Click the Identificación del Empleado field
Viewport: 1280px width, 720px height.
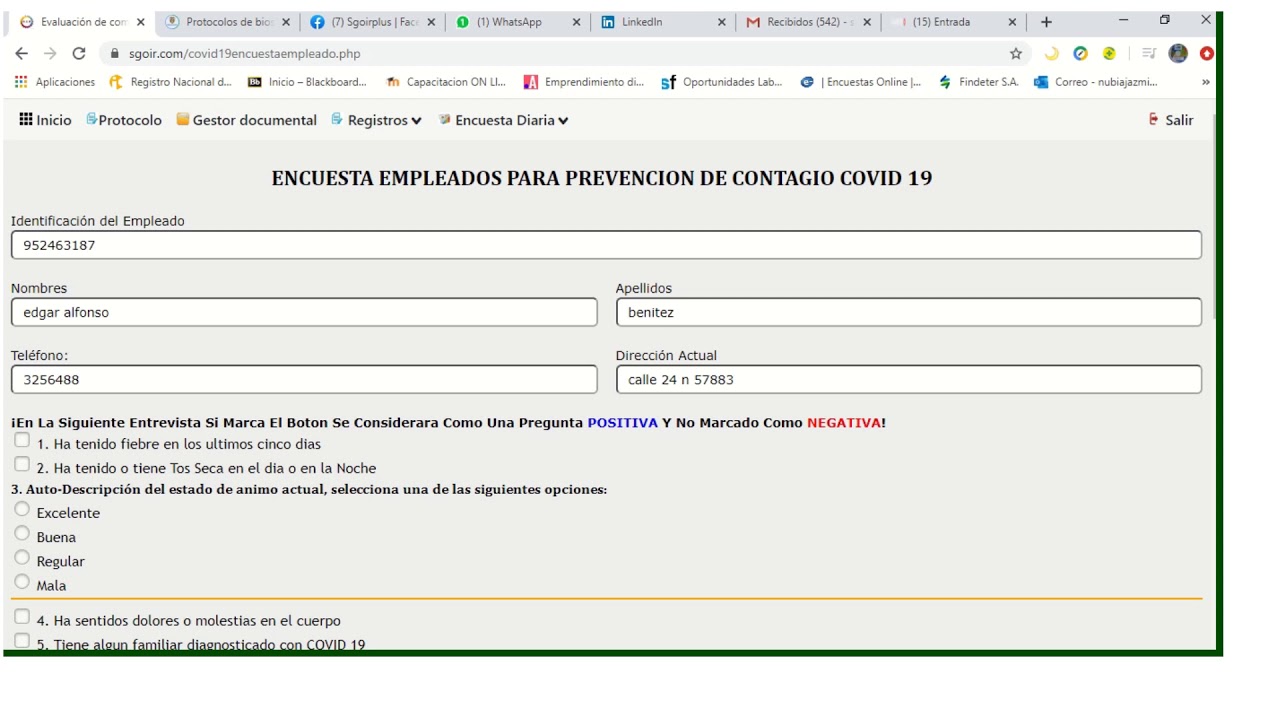[606, 245]
